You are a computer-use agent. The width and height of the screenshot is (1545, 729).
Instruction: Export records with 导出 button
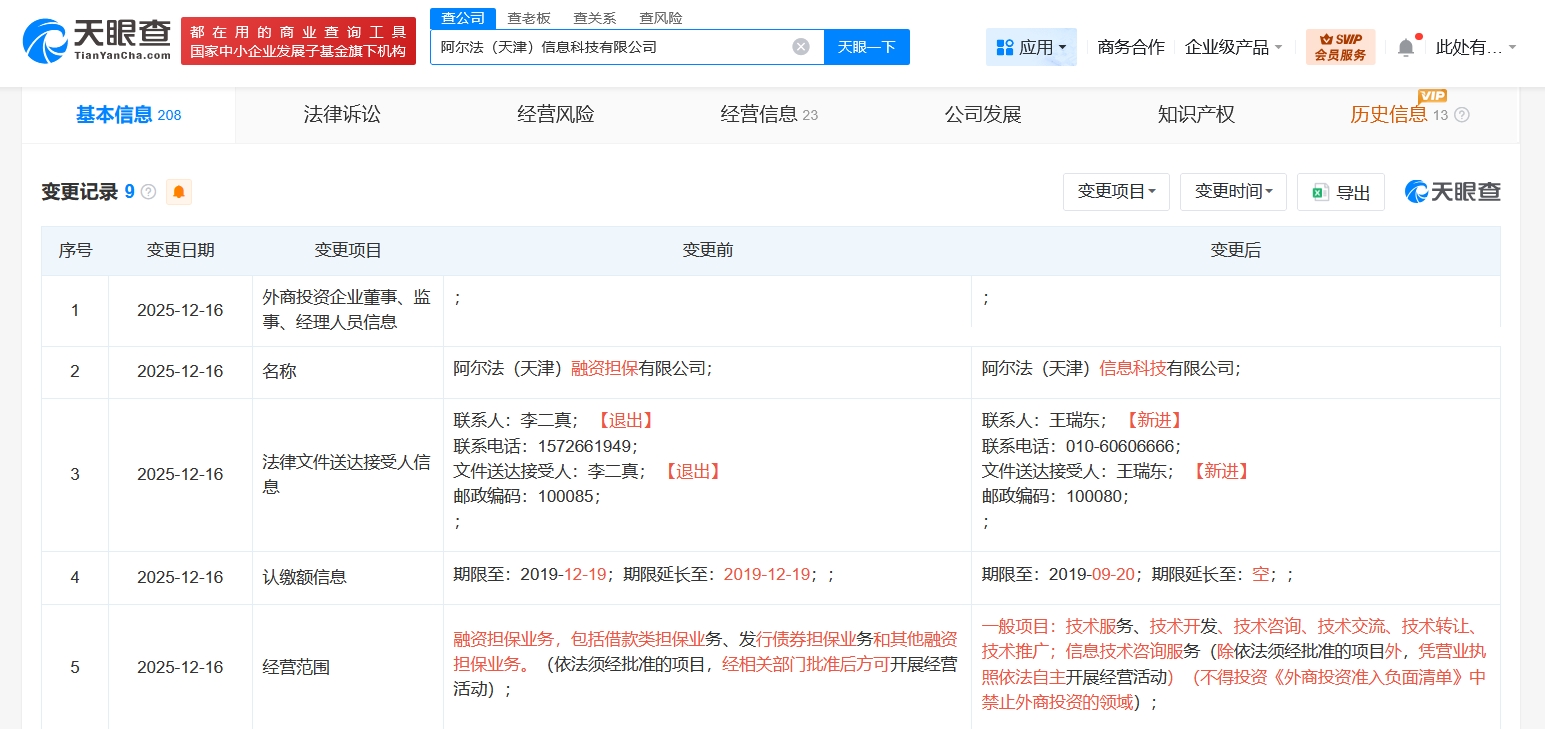tap(1340, 192)
